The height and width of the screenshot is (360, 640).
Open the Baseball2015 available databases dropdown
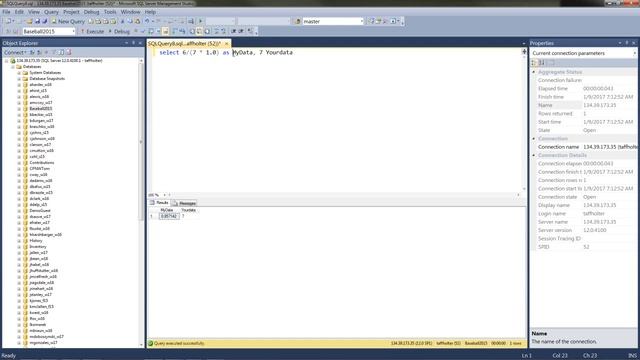pyautogui.click(x=73, y=31)
